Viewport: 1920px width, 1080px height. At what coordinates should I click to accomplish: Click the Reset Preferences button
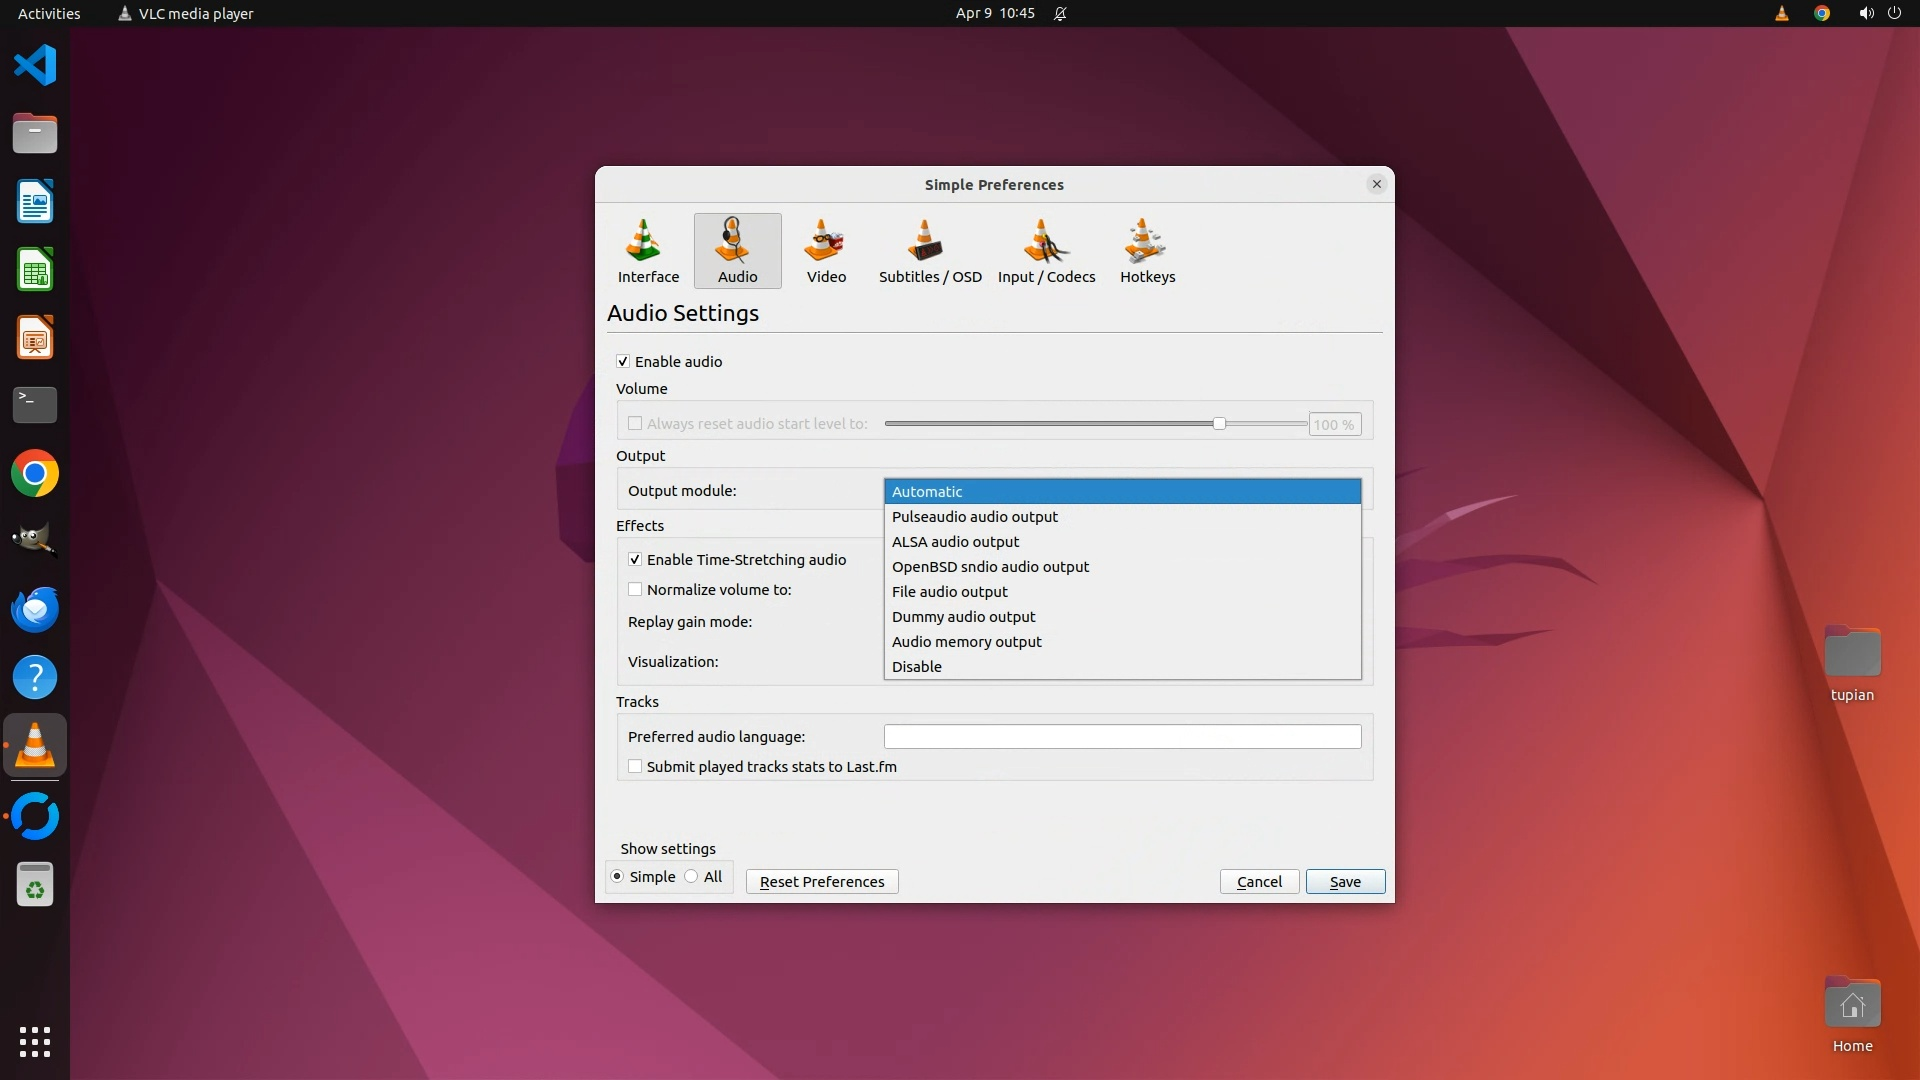click(821, 882)
